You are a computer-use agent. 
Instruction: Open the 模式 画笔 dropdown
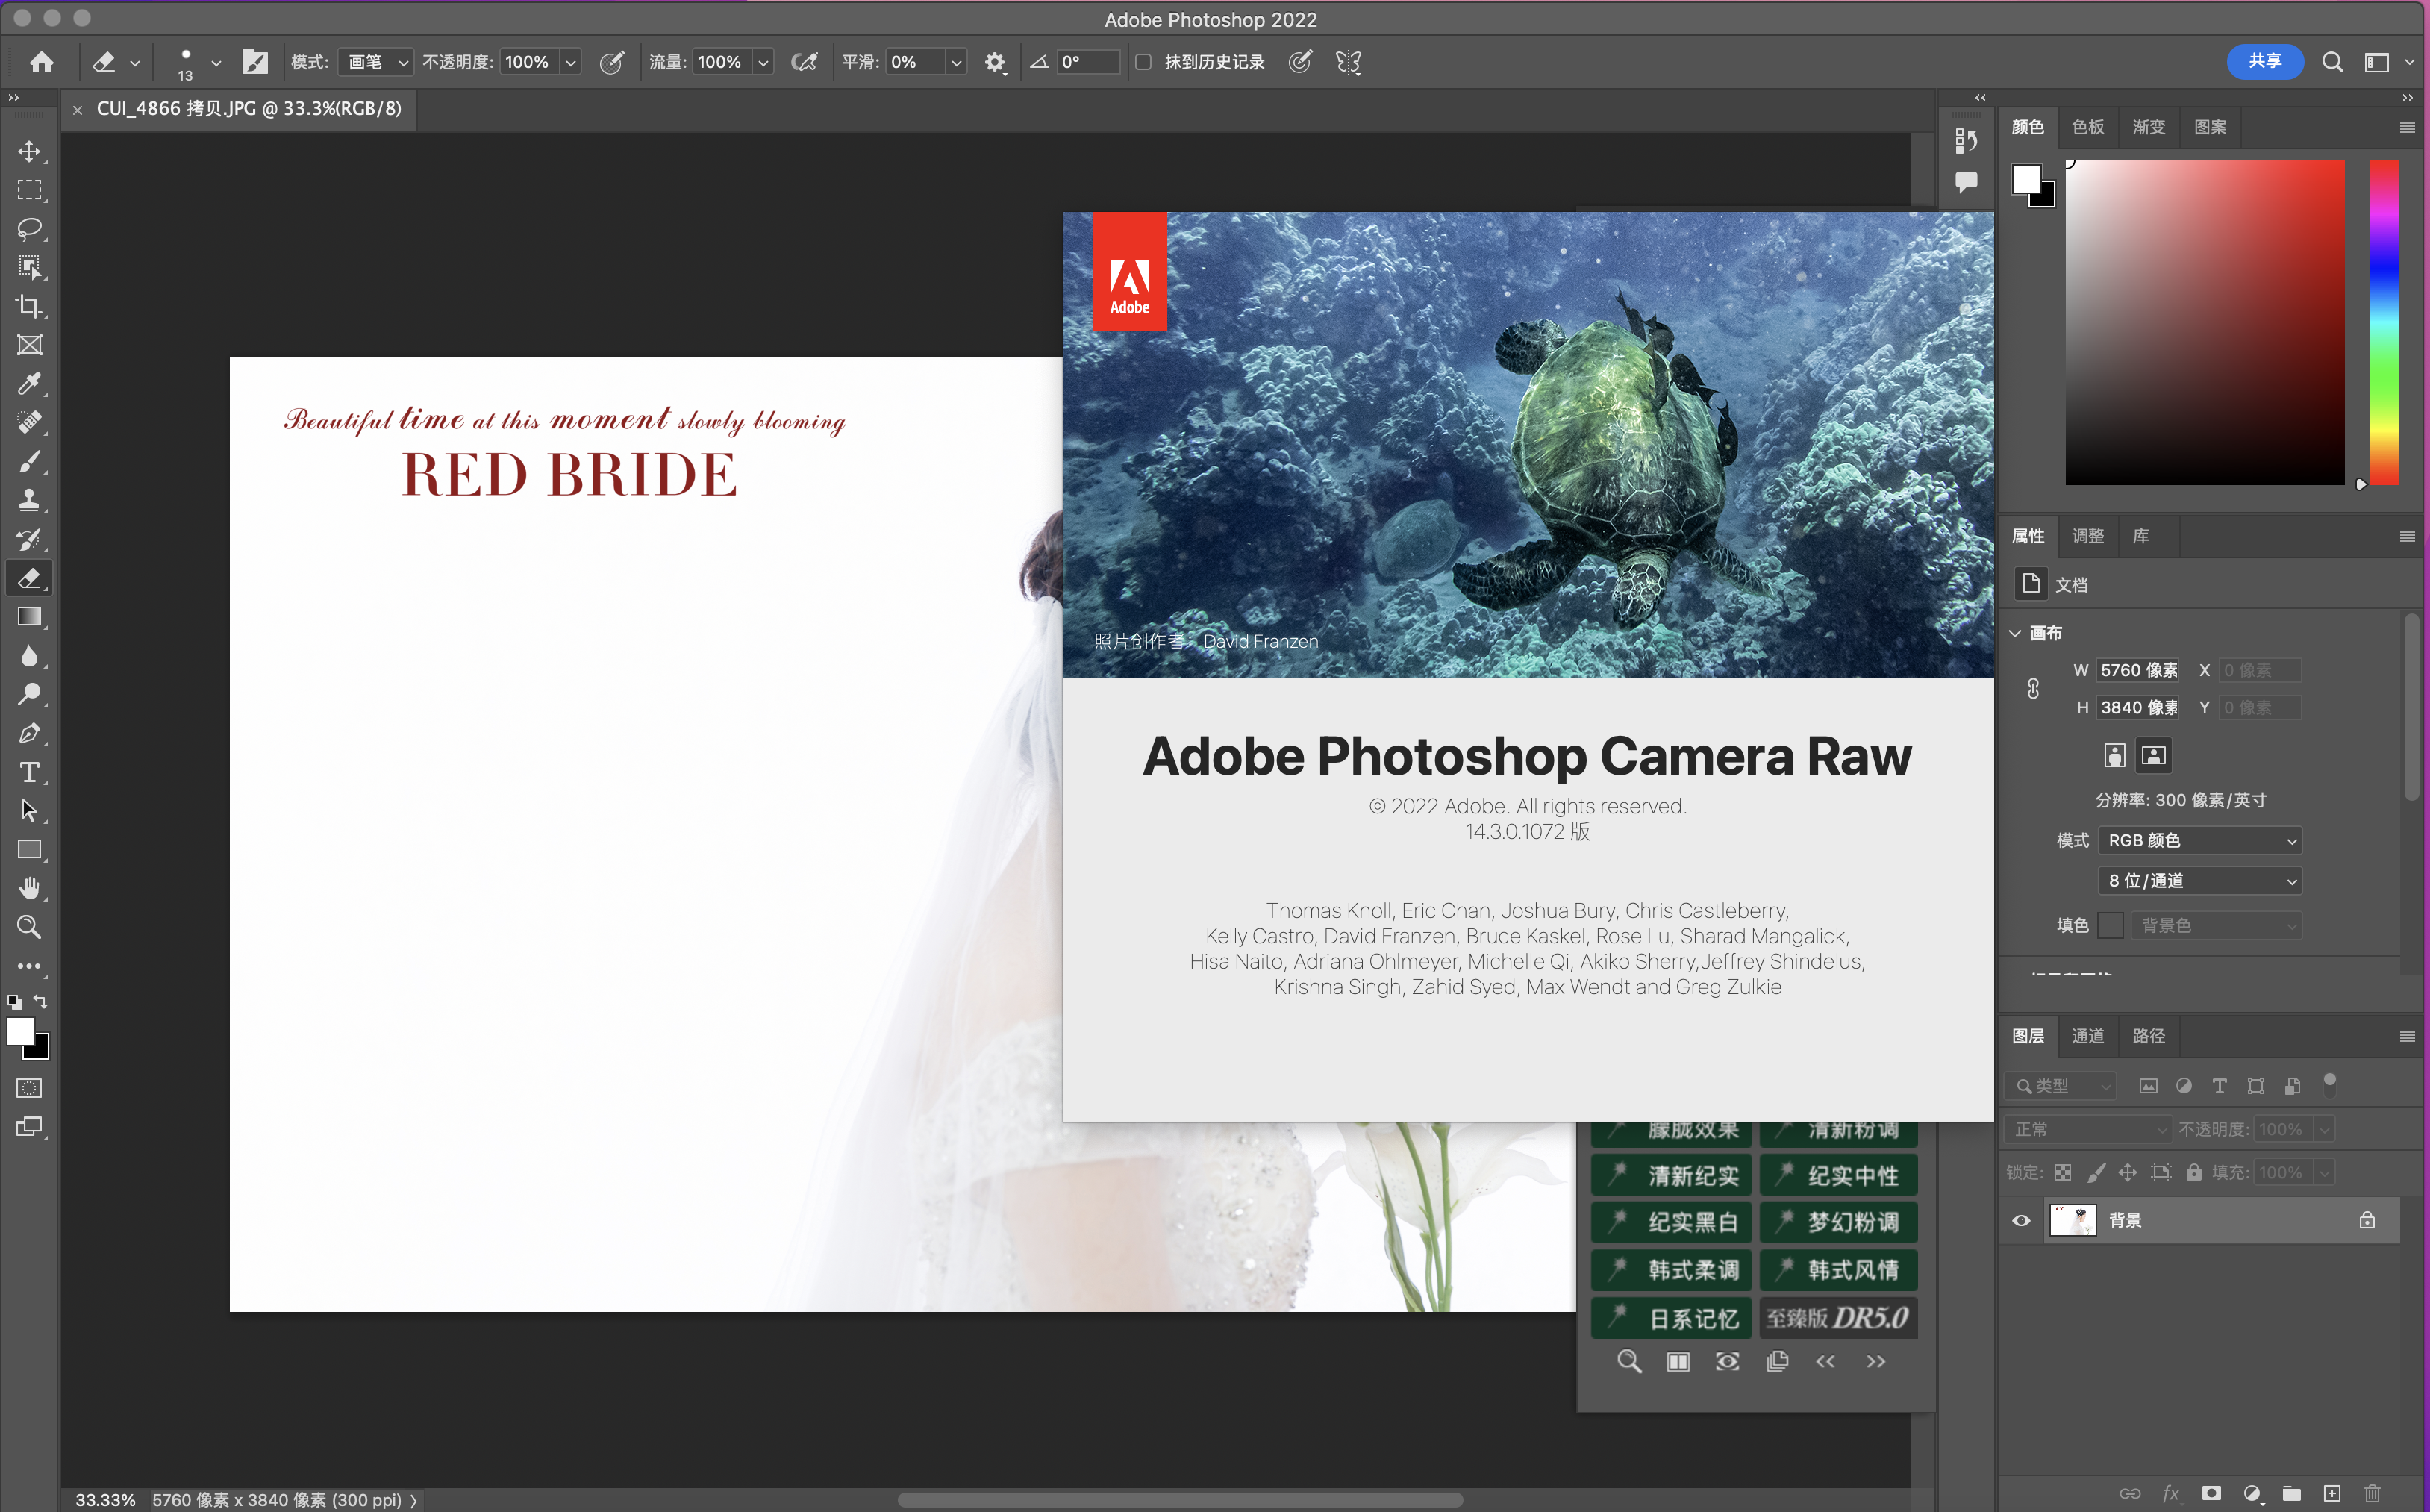point(376,62)
